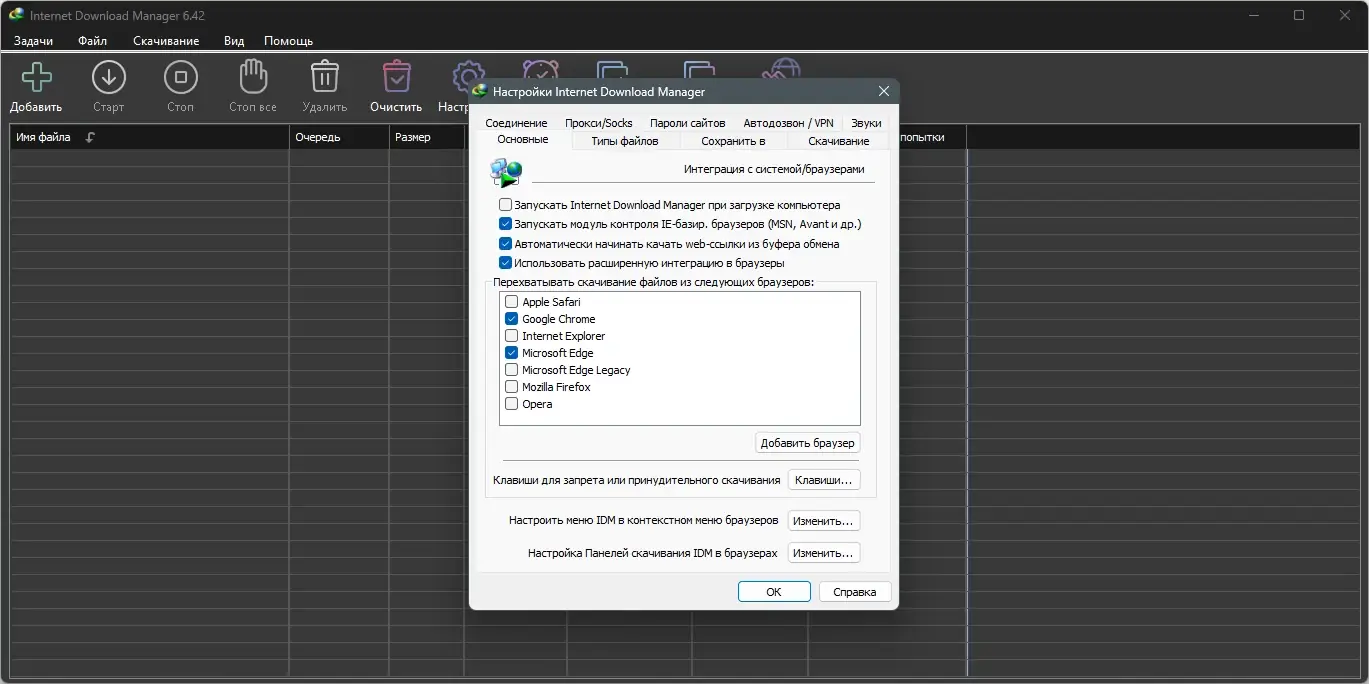
Task: Check the Opera browser box
Action: (512, 404)
